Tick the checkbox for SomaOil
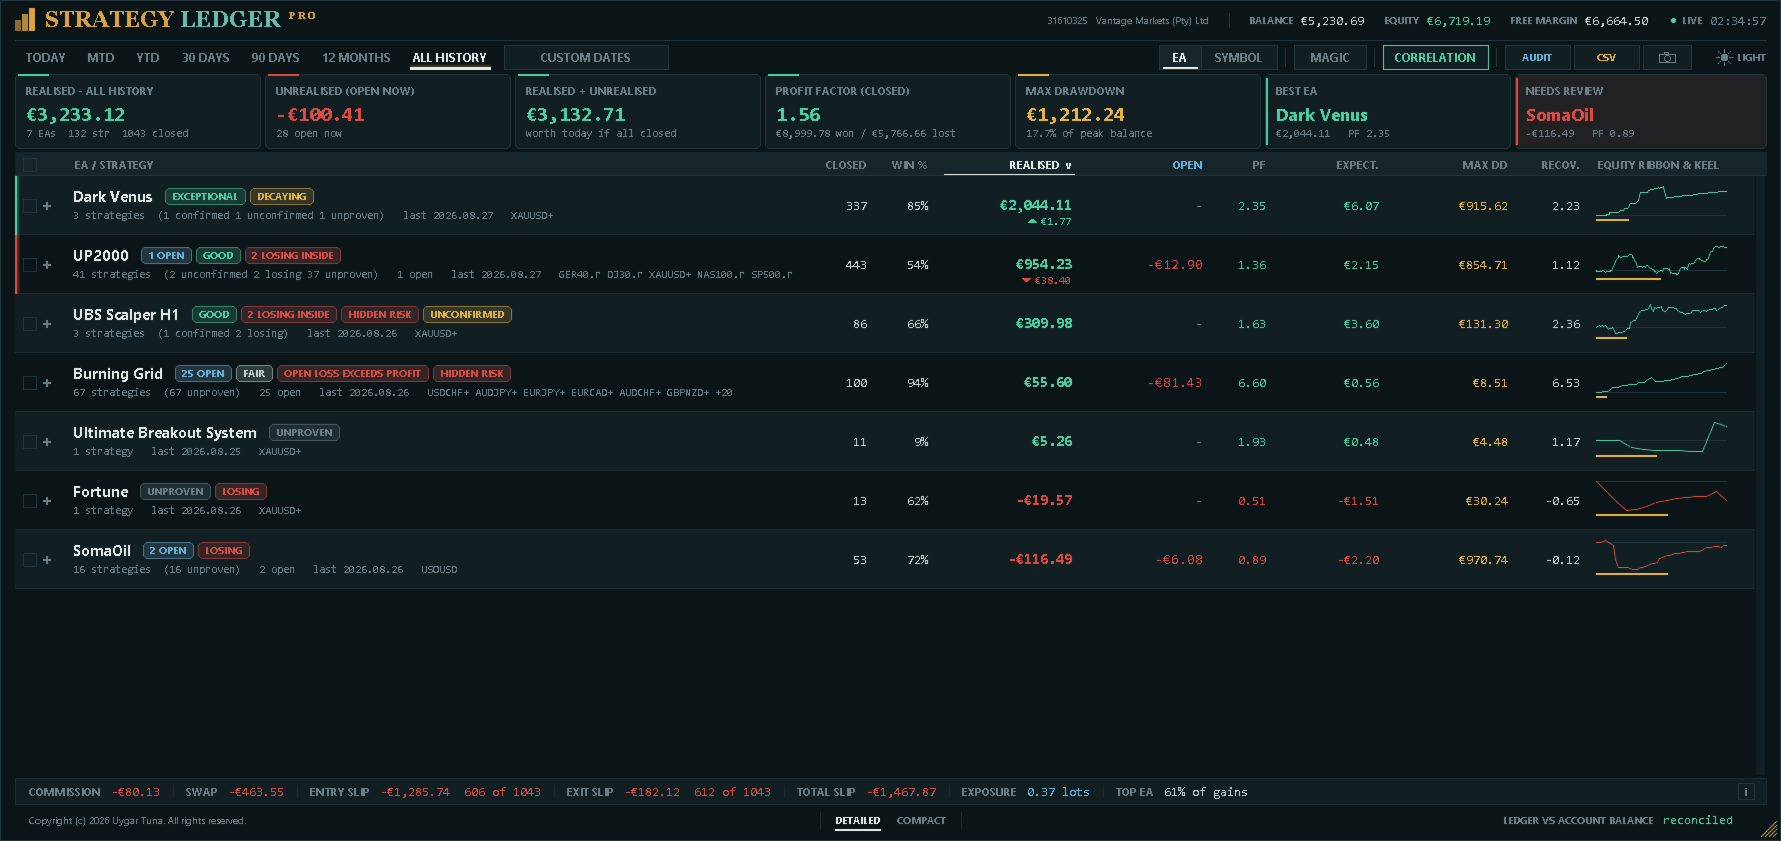 (x=30, y=560)
